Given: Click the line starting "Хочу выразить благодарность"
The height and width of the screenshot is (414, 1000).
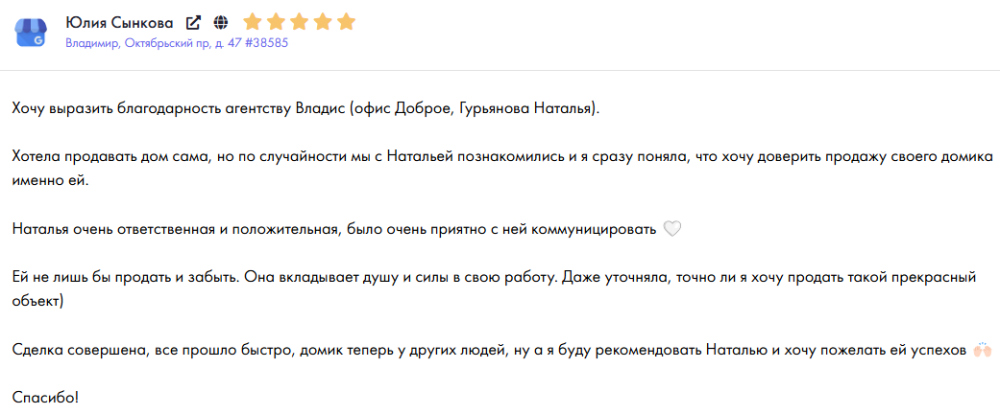Looking at the screenshot, I should pyautogui.click(x=306, y=108).
